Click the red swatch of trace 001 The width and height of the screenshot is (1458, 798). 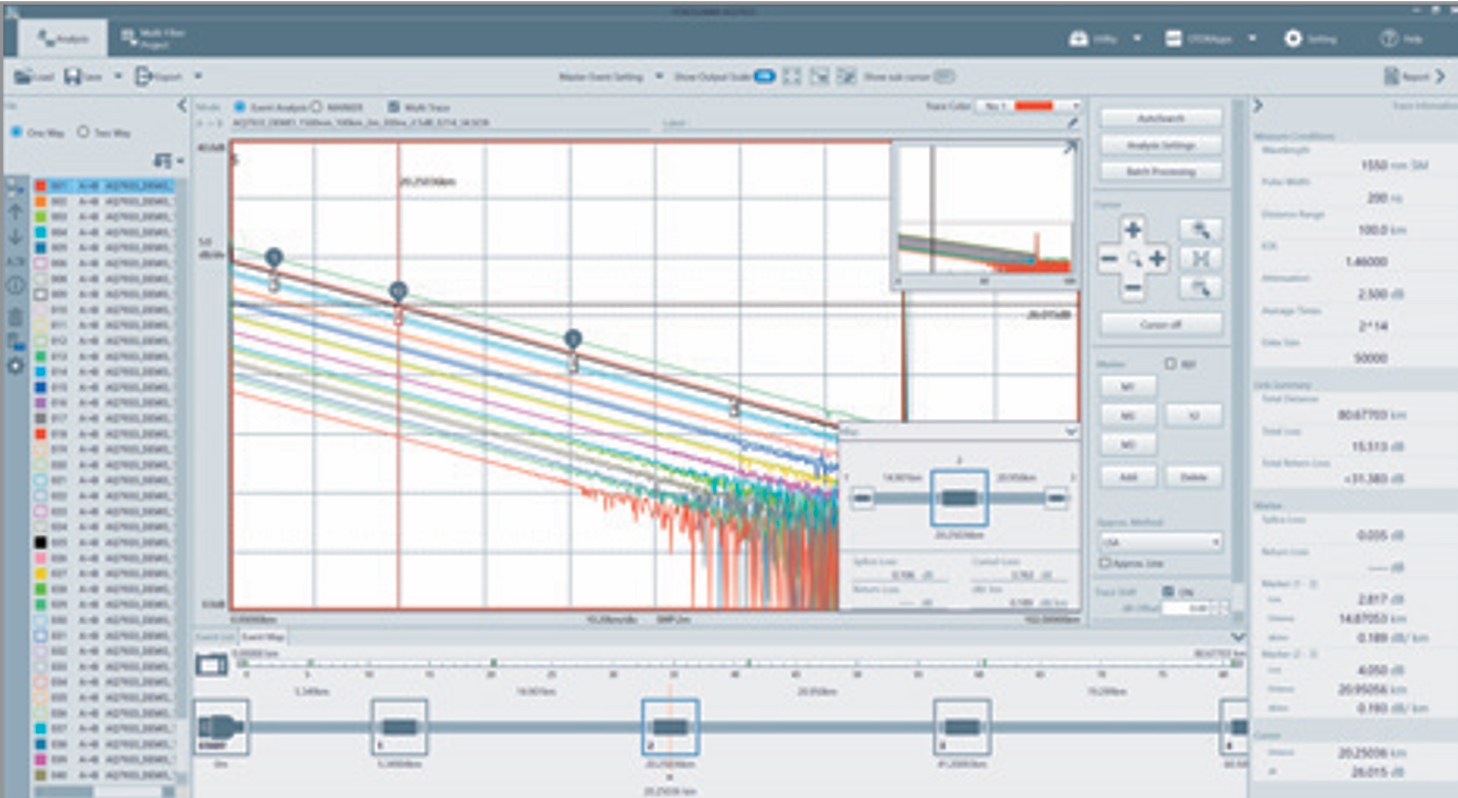point(41,186)
